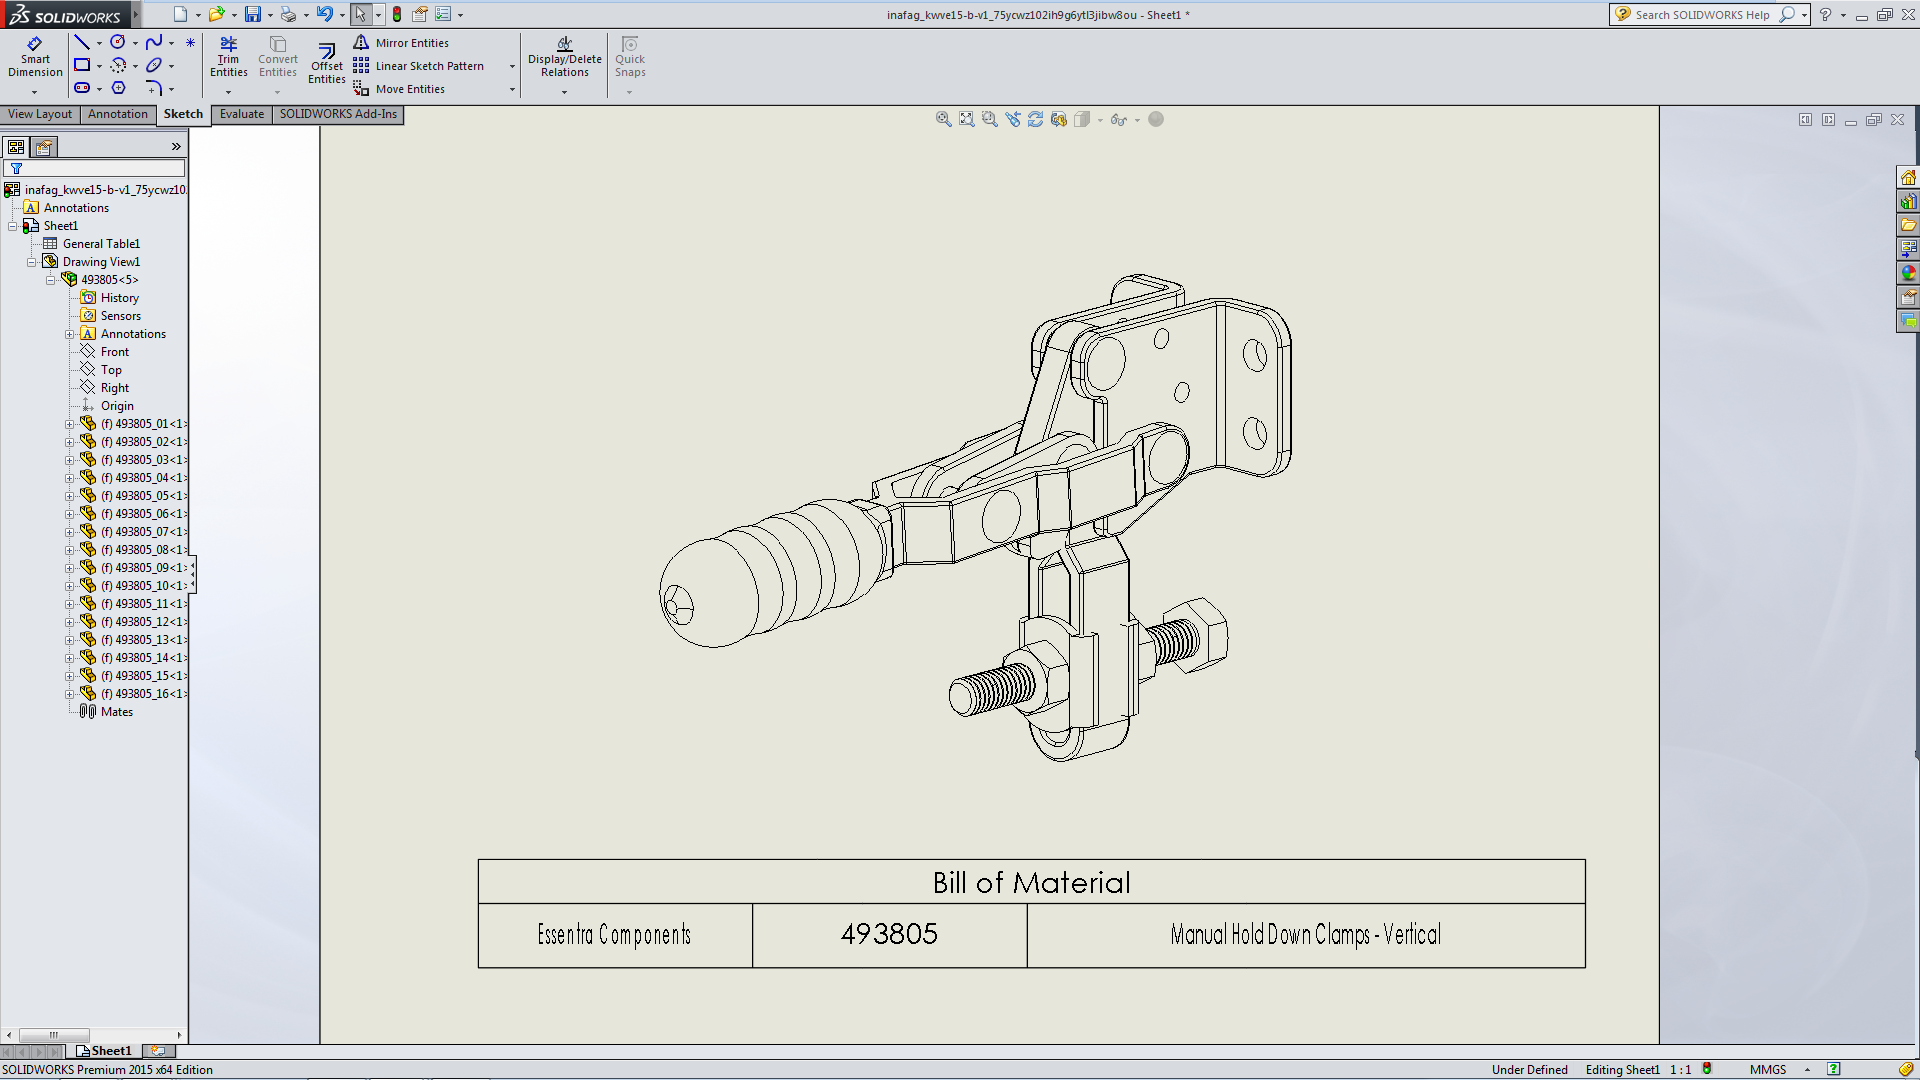
Task: Select General Table1 in feature tree
Action: point(100,244)
